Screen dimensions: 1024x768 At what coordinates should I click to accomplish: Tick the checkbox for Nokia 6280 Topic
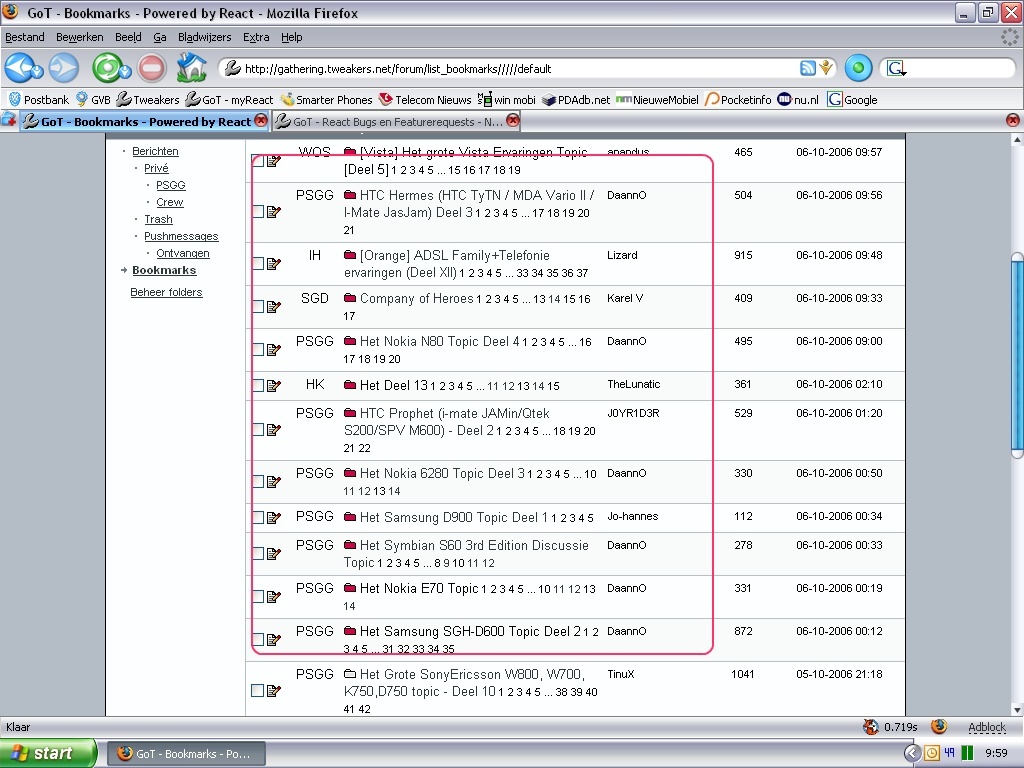pyautogui.click(x=258, y=482)
